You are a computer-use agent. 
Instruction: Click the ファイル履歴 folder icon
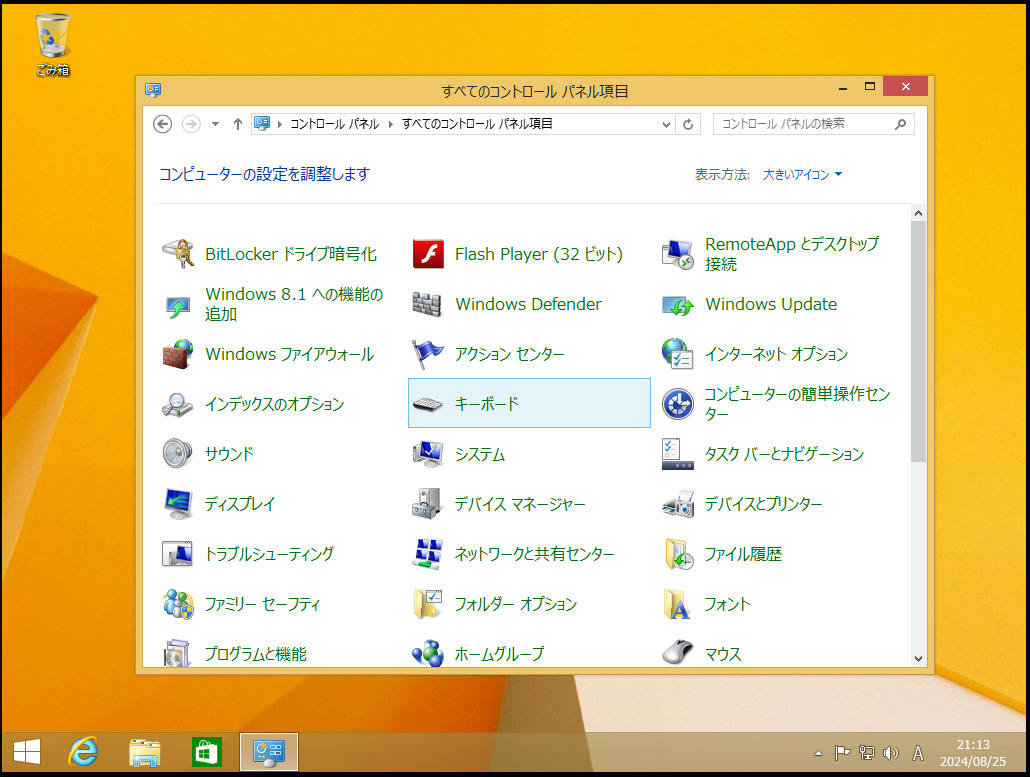[678, 554]
